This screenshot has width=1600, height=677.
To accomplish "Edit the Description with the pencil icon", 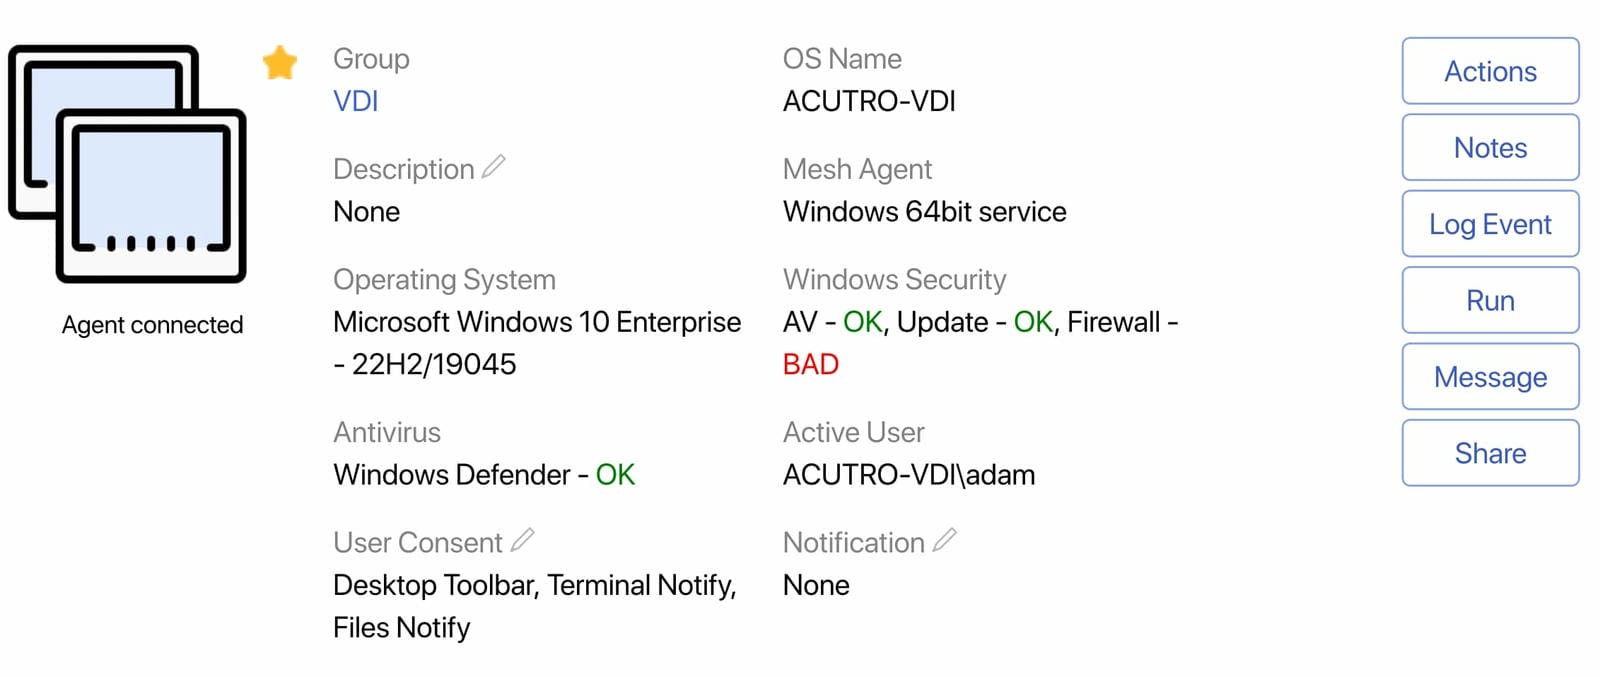I will 494,167.
